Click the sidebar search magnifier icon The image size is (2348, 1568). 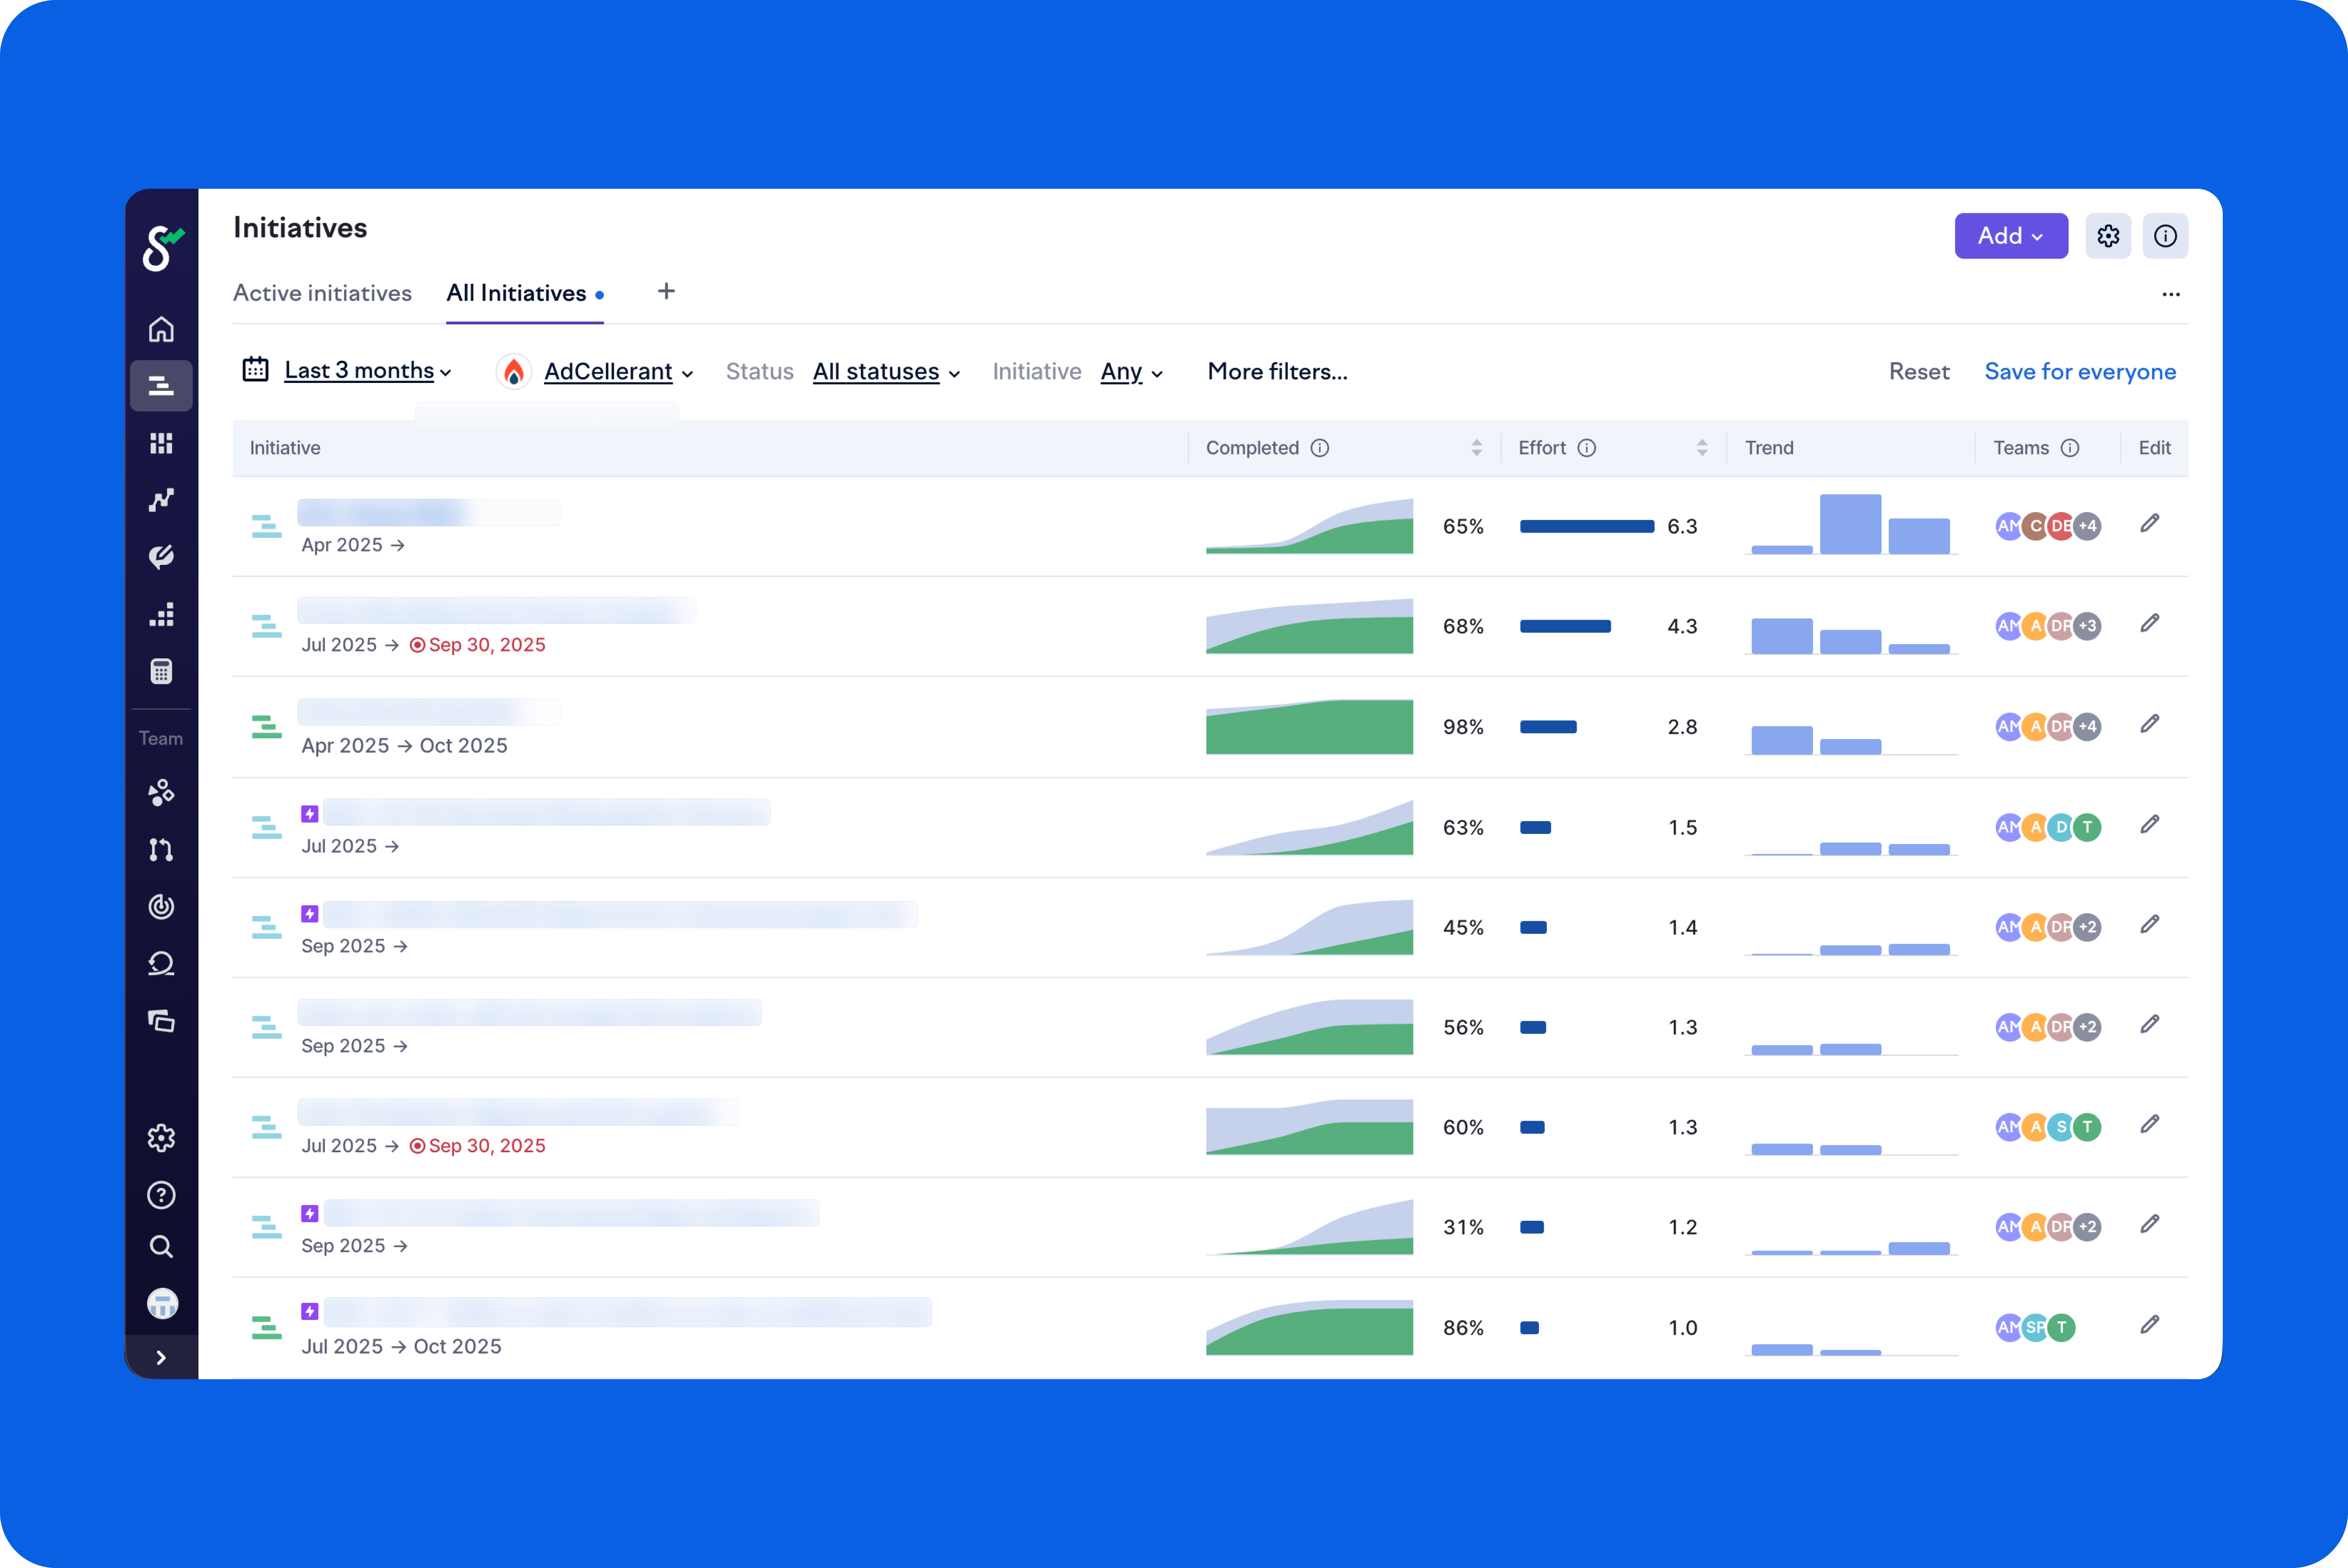[x=161, y=1246]
